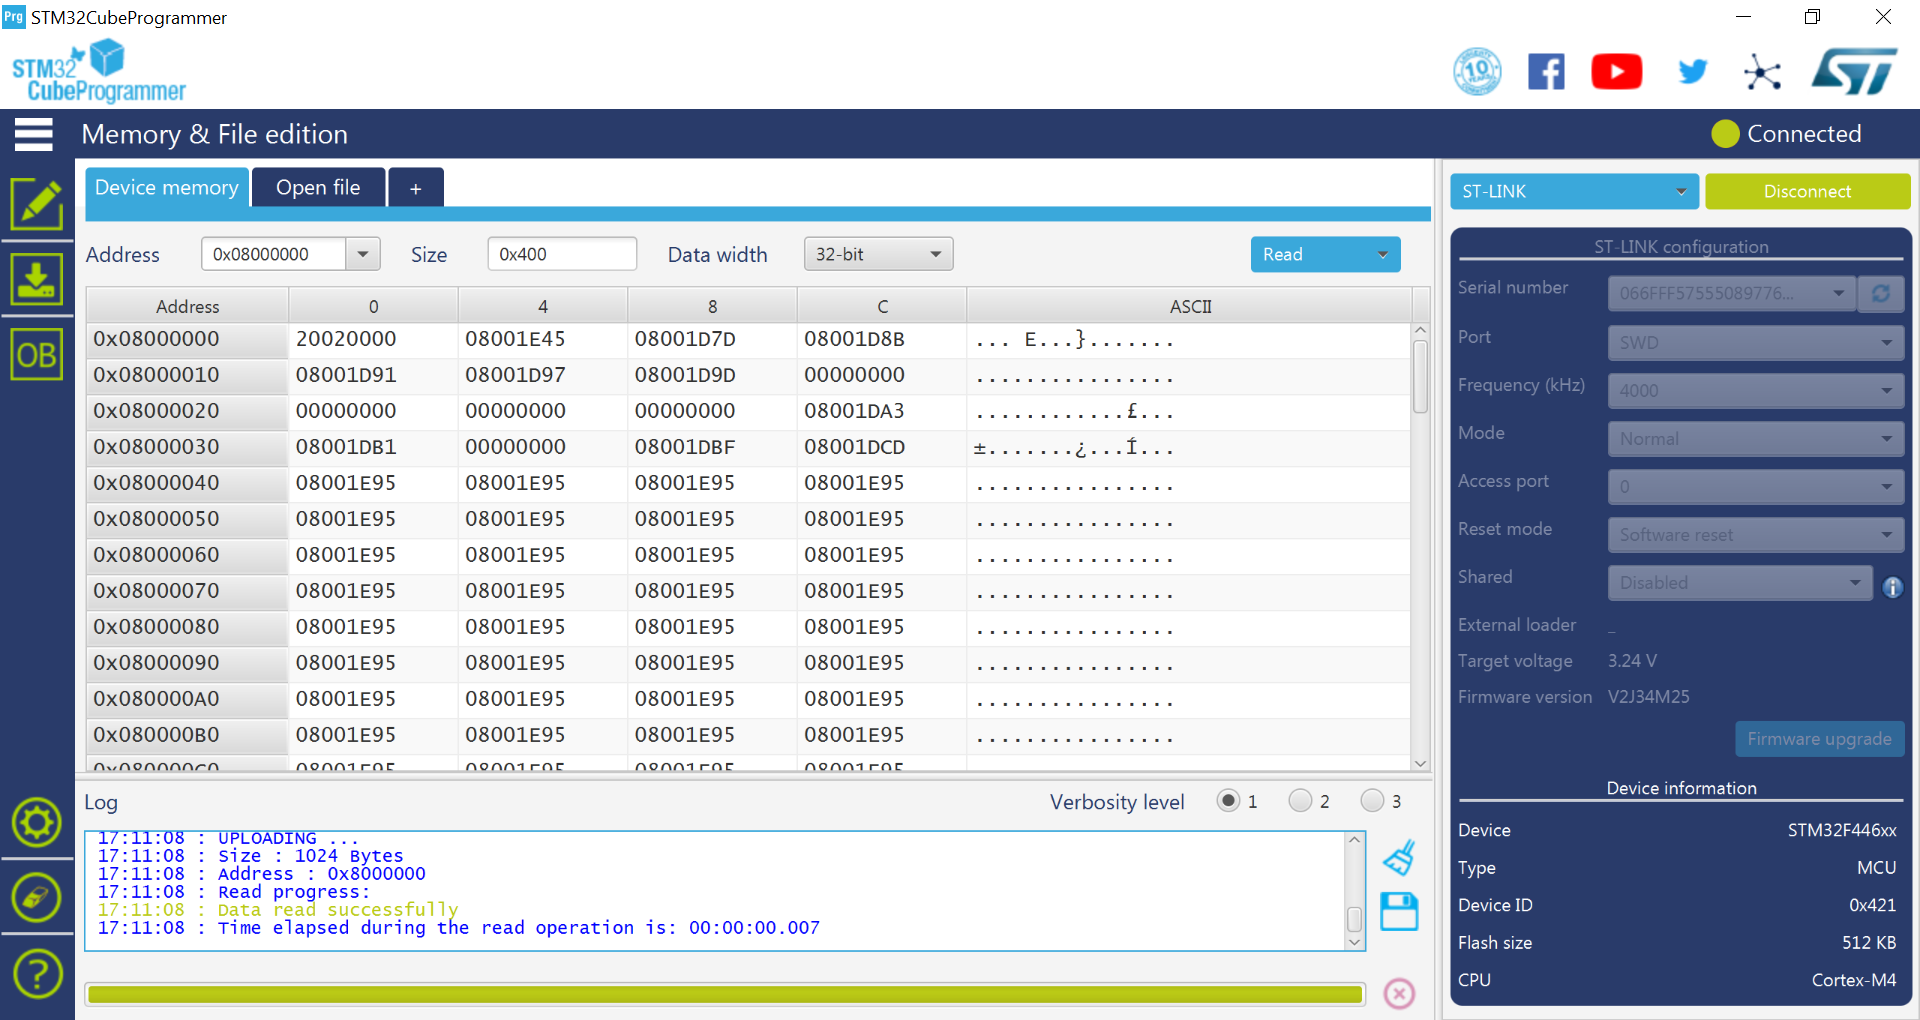1920x1020 pixels.
Task: Clear the log with the broom icon
Action: (x=1399, y=858)
